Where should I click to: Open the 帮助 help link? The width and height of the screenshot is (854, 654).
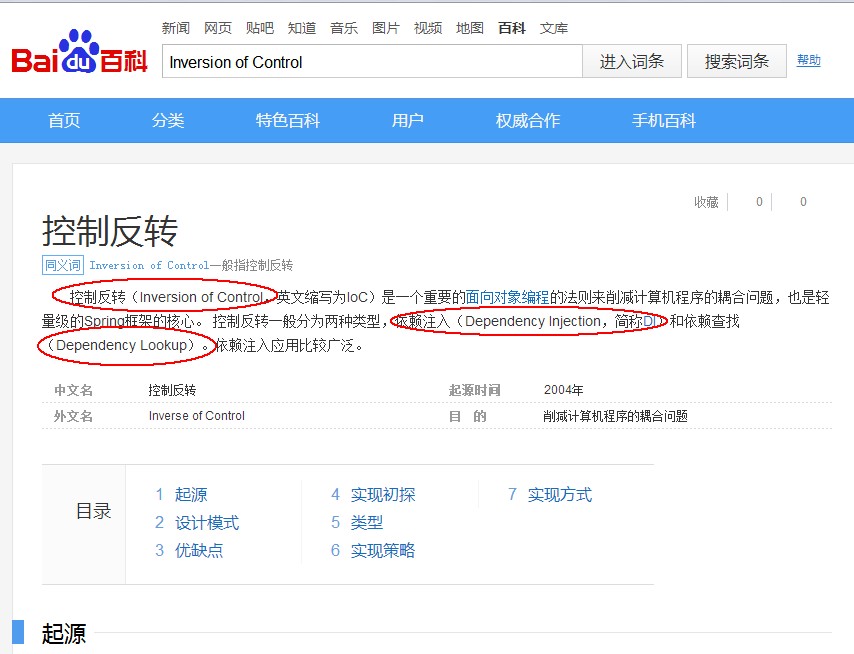[x=809, y=60]
